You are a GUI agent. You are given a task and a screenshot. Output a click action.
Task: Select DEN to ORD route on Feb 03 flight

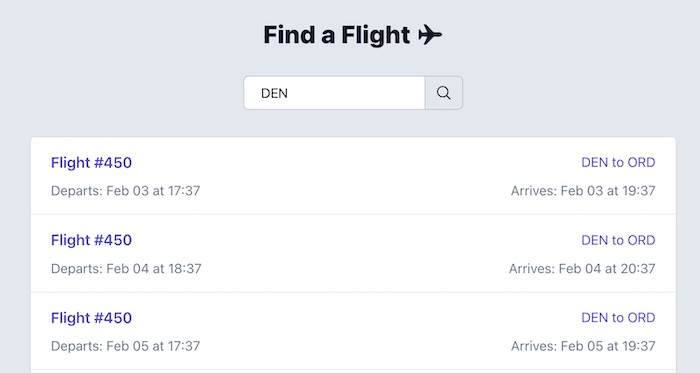pos(618,162)
